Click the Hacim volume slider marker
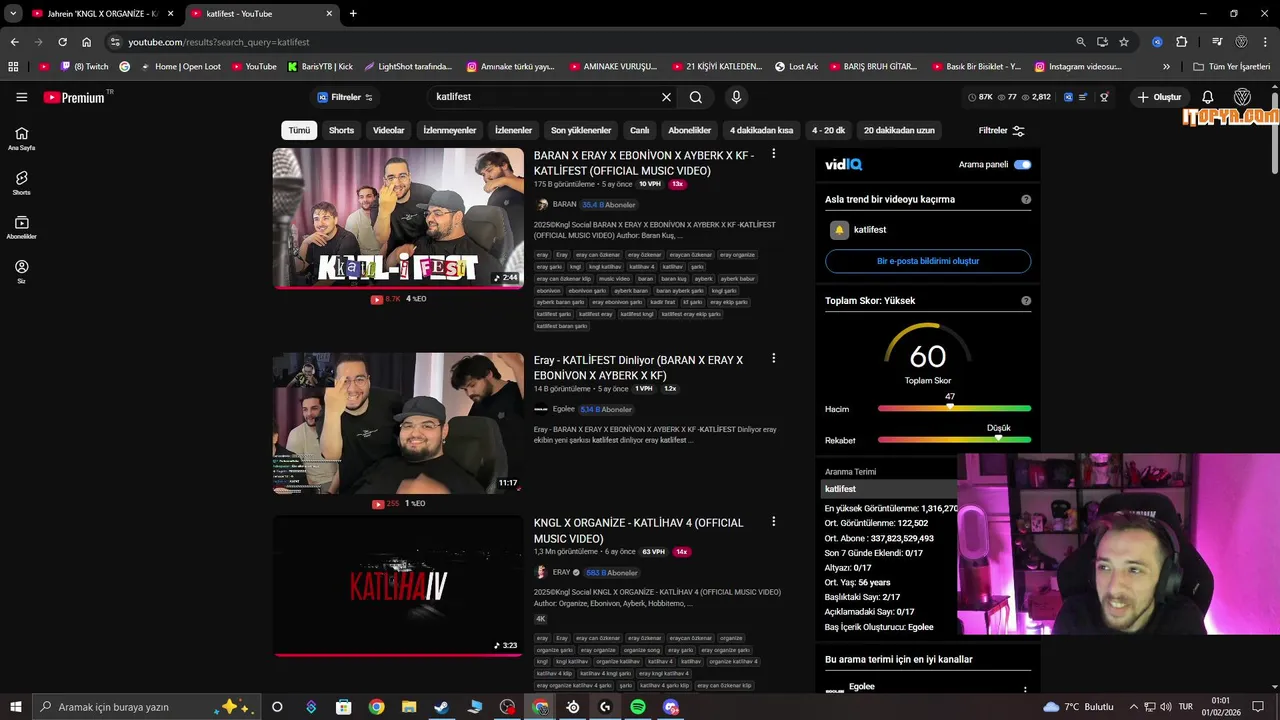1280x720 pixels. click(950, 408)
